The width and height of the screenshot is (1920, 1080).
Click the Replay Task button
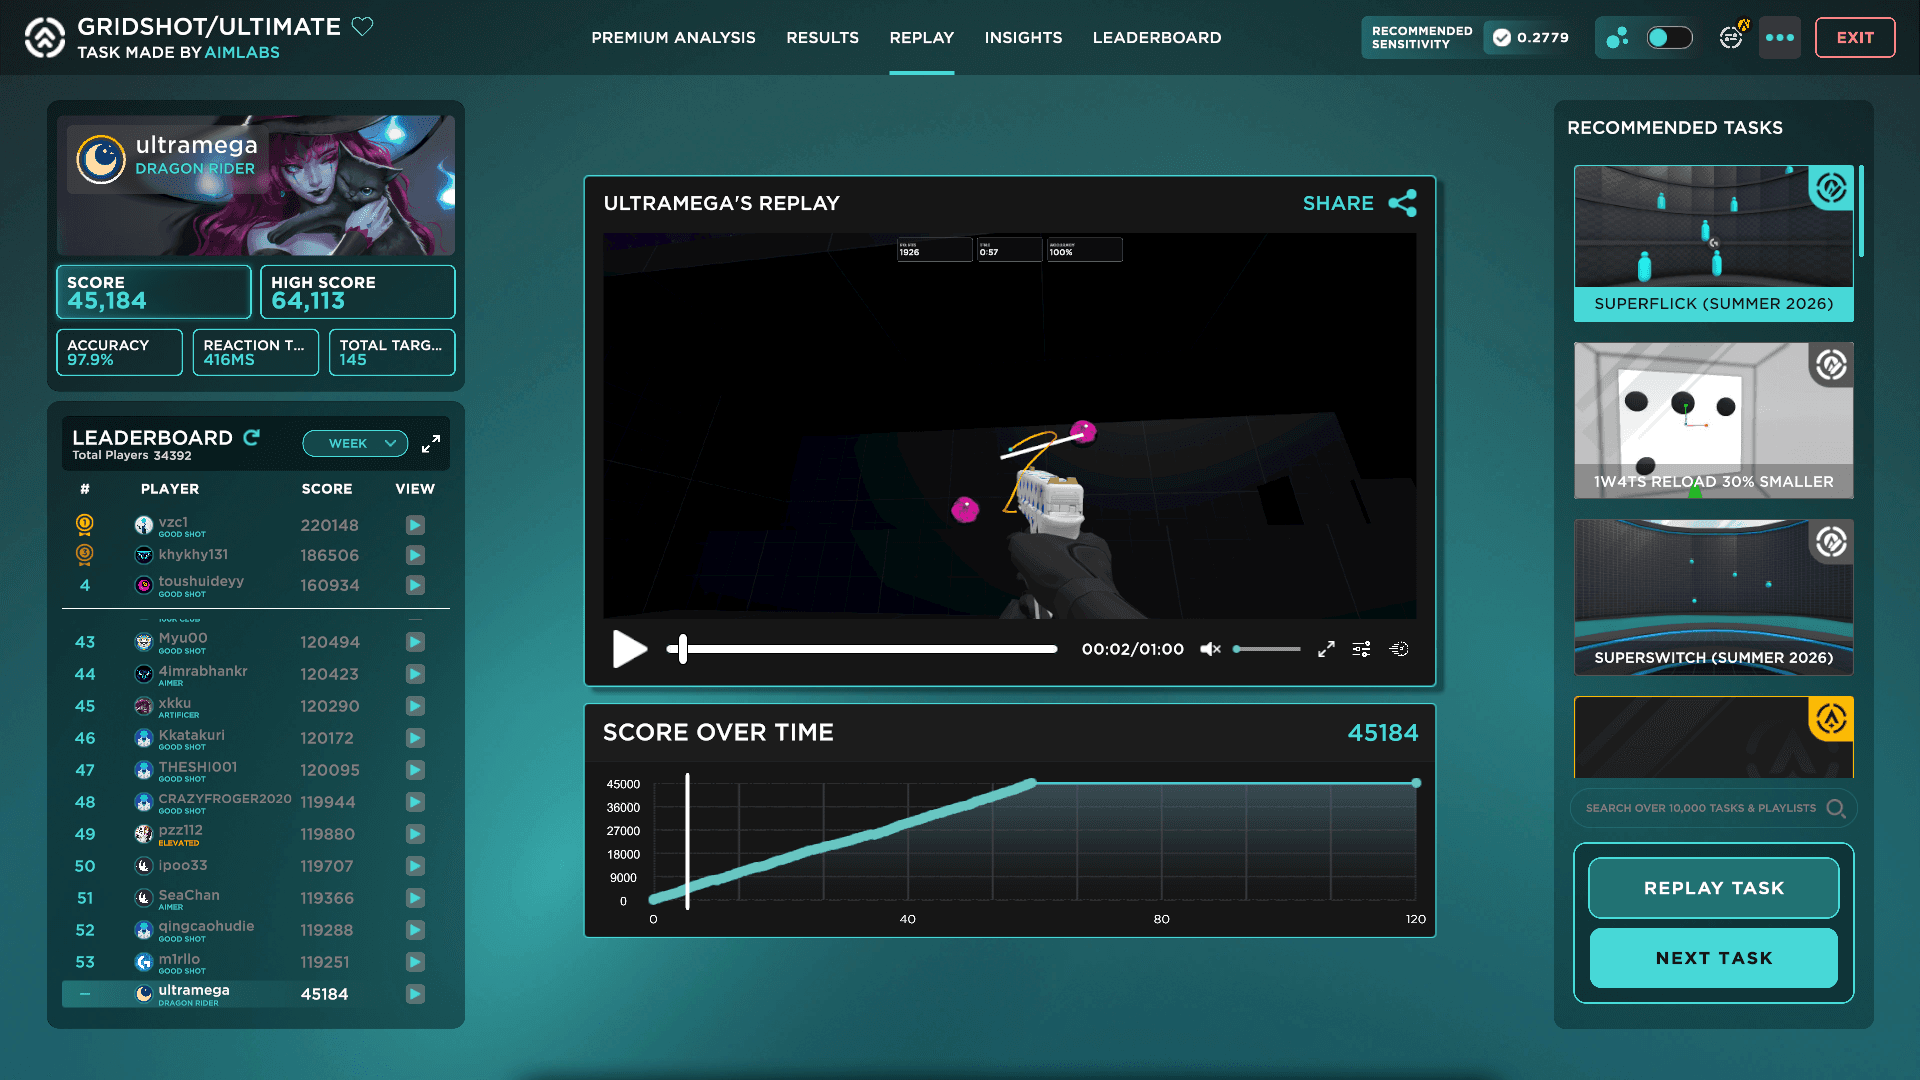[1713, 888]
